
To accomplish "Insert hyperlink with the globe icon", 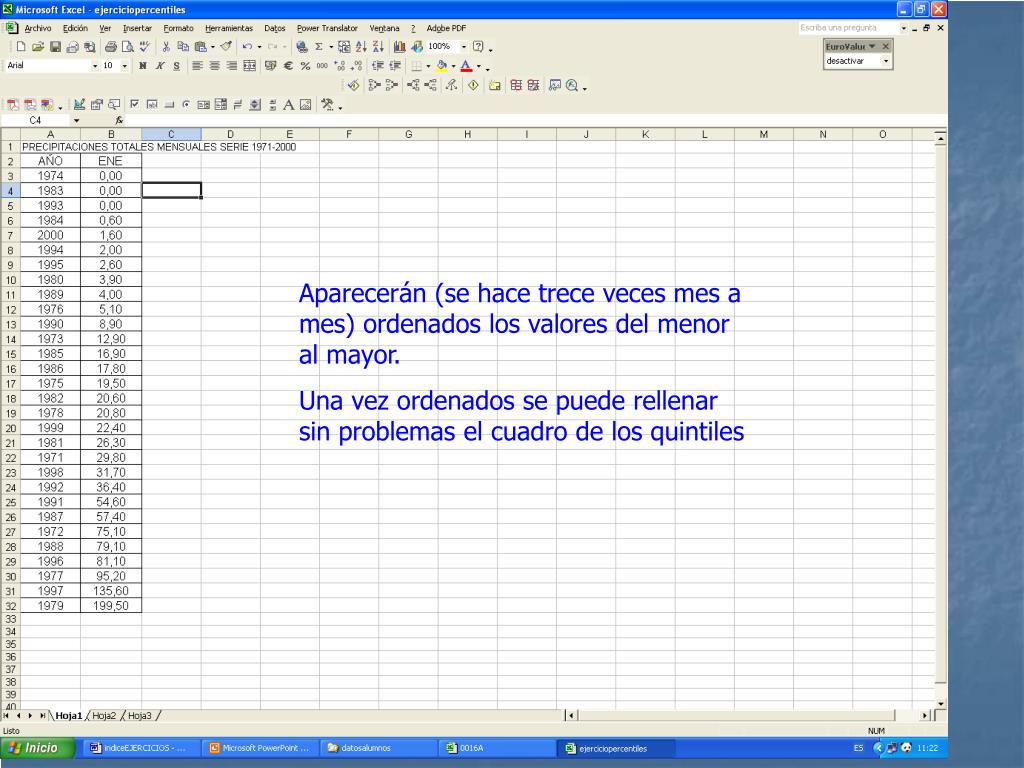I will [x=302, y=46].
